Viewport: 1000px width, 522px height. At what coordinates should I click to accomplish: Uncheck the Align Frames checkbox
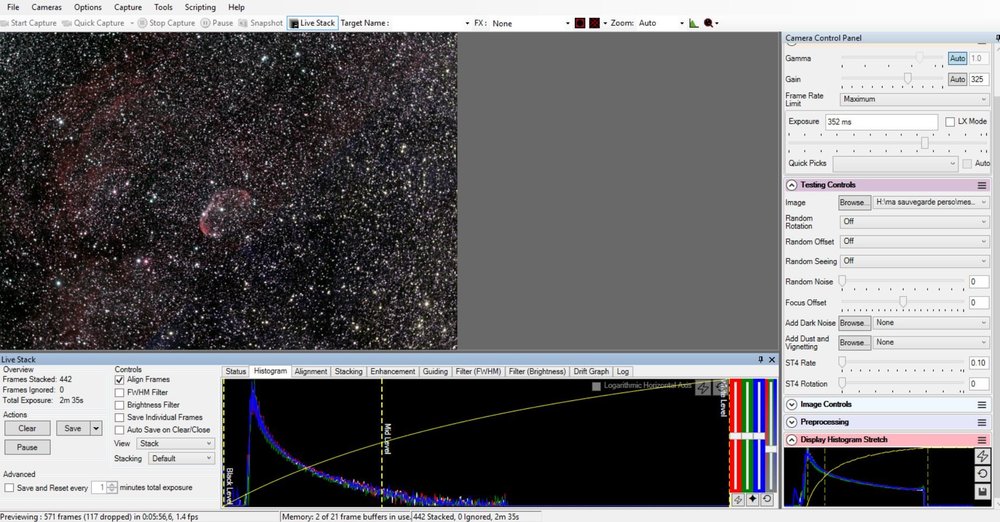pyautogui.click(x=121, y=380)
